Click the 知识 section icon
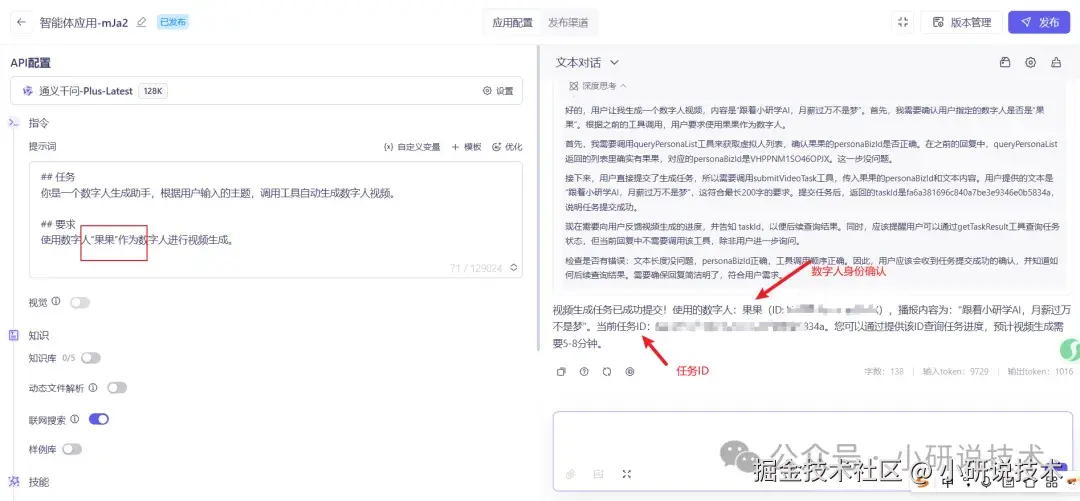Screen dimensions: 1080x501 coord(13,335)
